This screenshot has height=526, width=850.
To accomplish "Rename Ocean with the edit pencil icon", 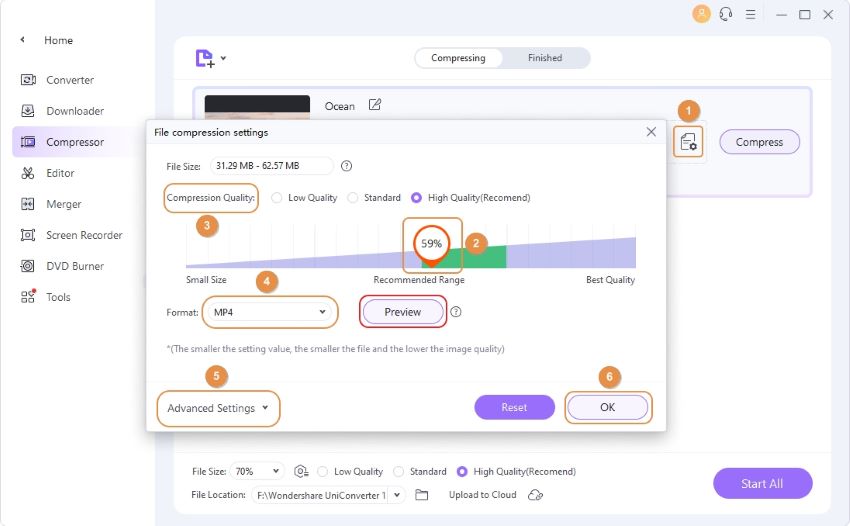I will point(375,105).
